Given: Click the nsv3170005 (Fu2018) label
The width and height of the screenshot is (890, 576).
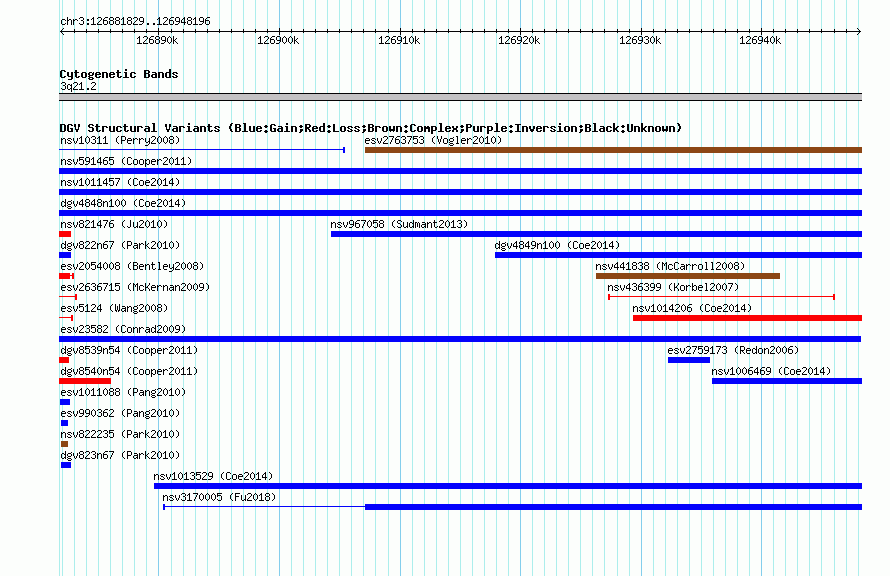Looking at the screenshot, I should 219,497.
